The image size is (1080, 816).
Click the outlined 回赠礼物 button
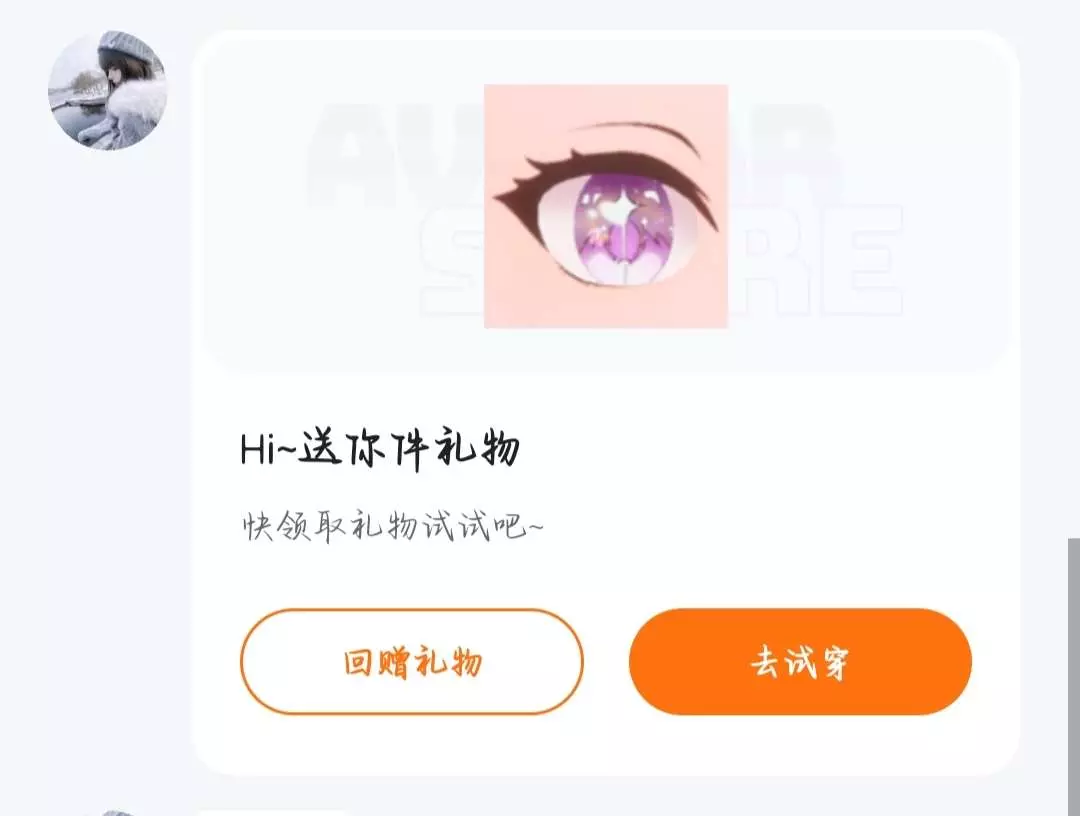pyautogui.click(x=412, y=662)
